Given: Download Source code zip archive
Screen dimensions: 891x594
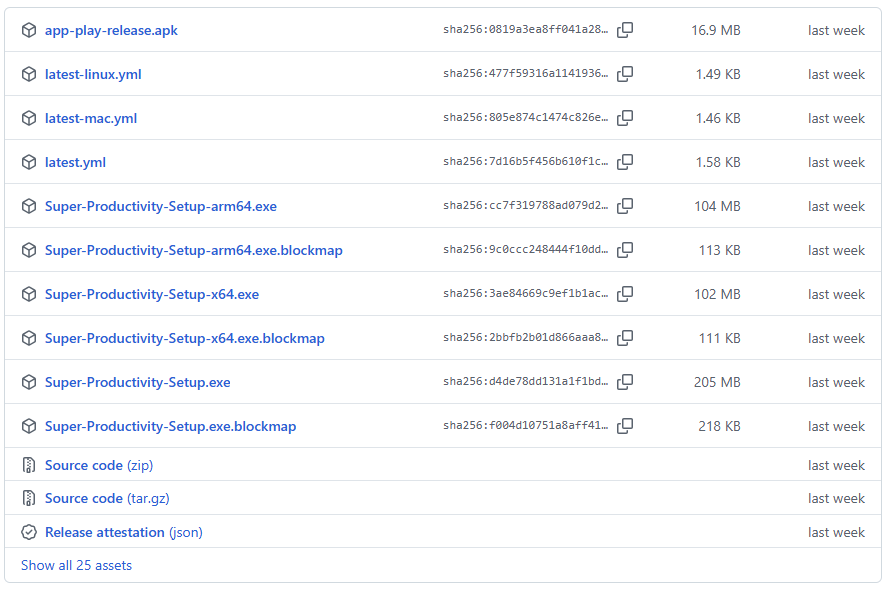Looking at the screenshot, I should (99, 465).
